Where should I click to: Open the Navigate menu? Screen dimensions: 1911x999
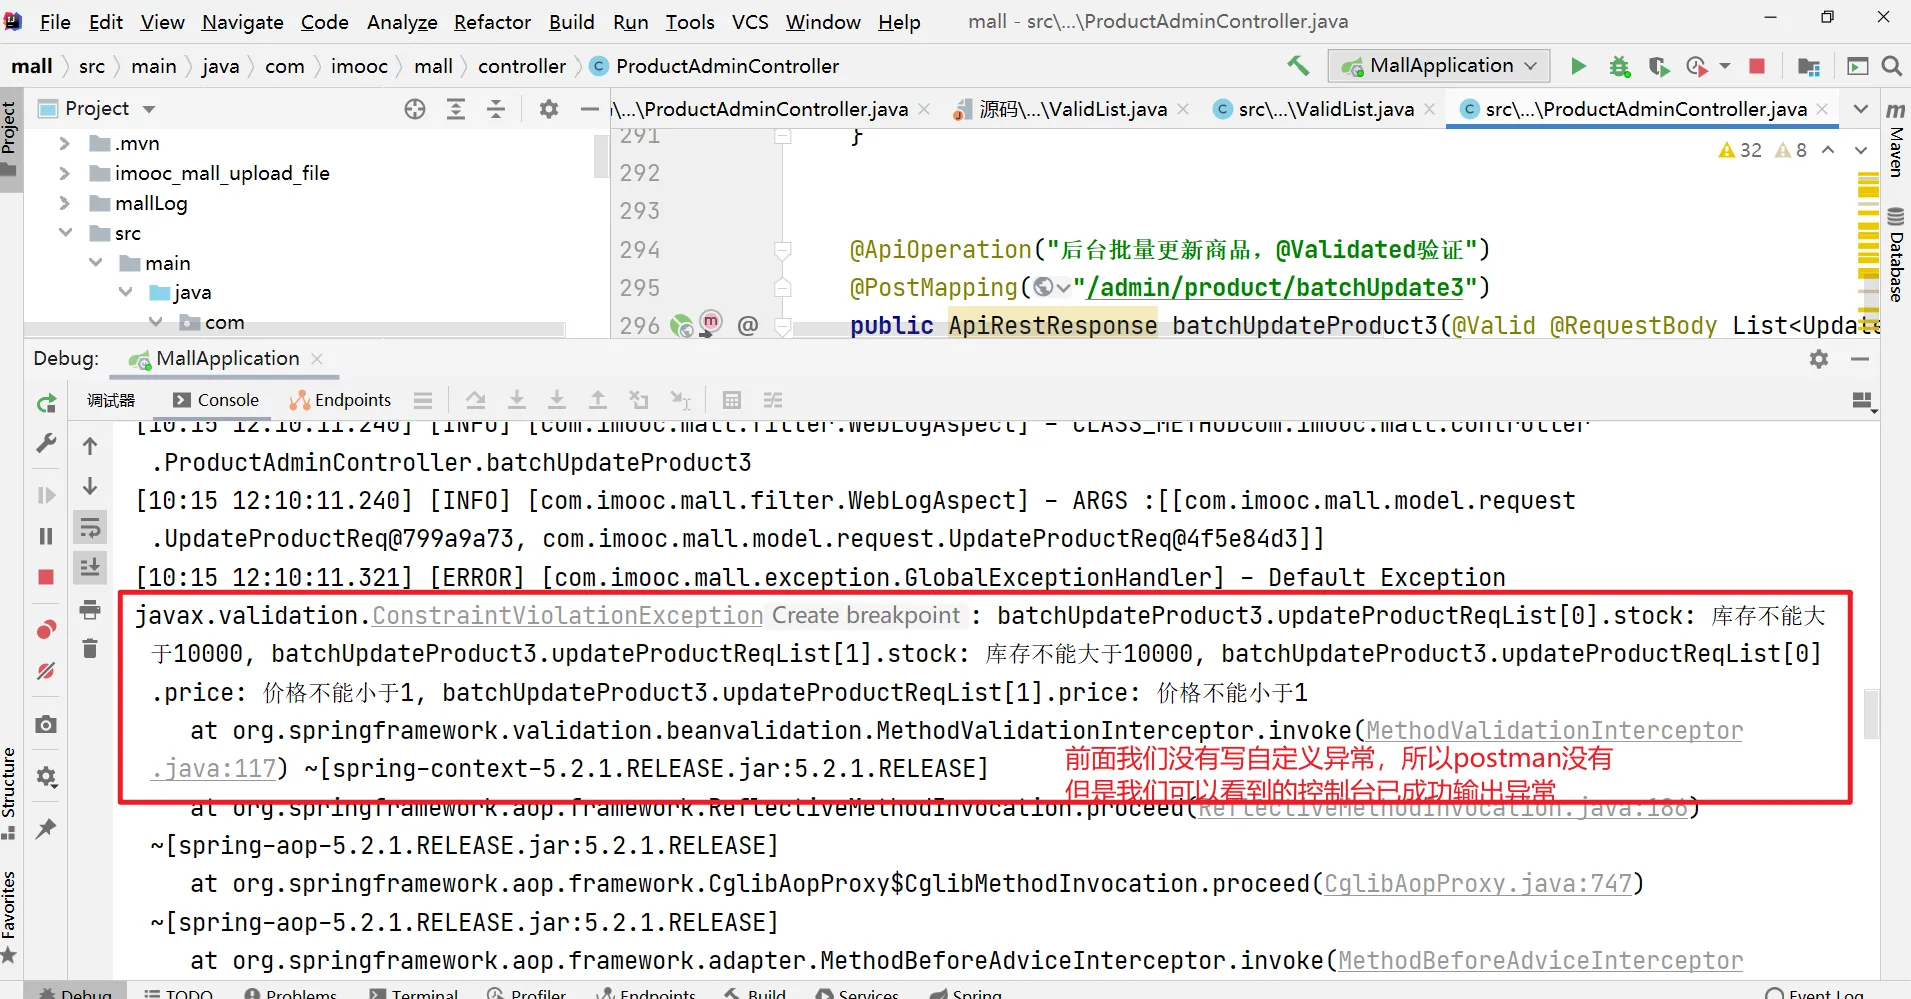click(243, 22)
